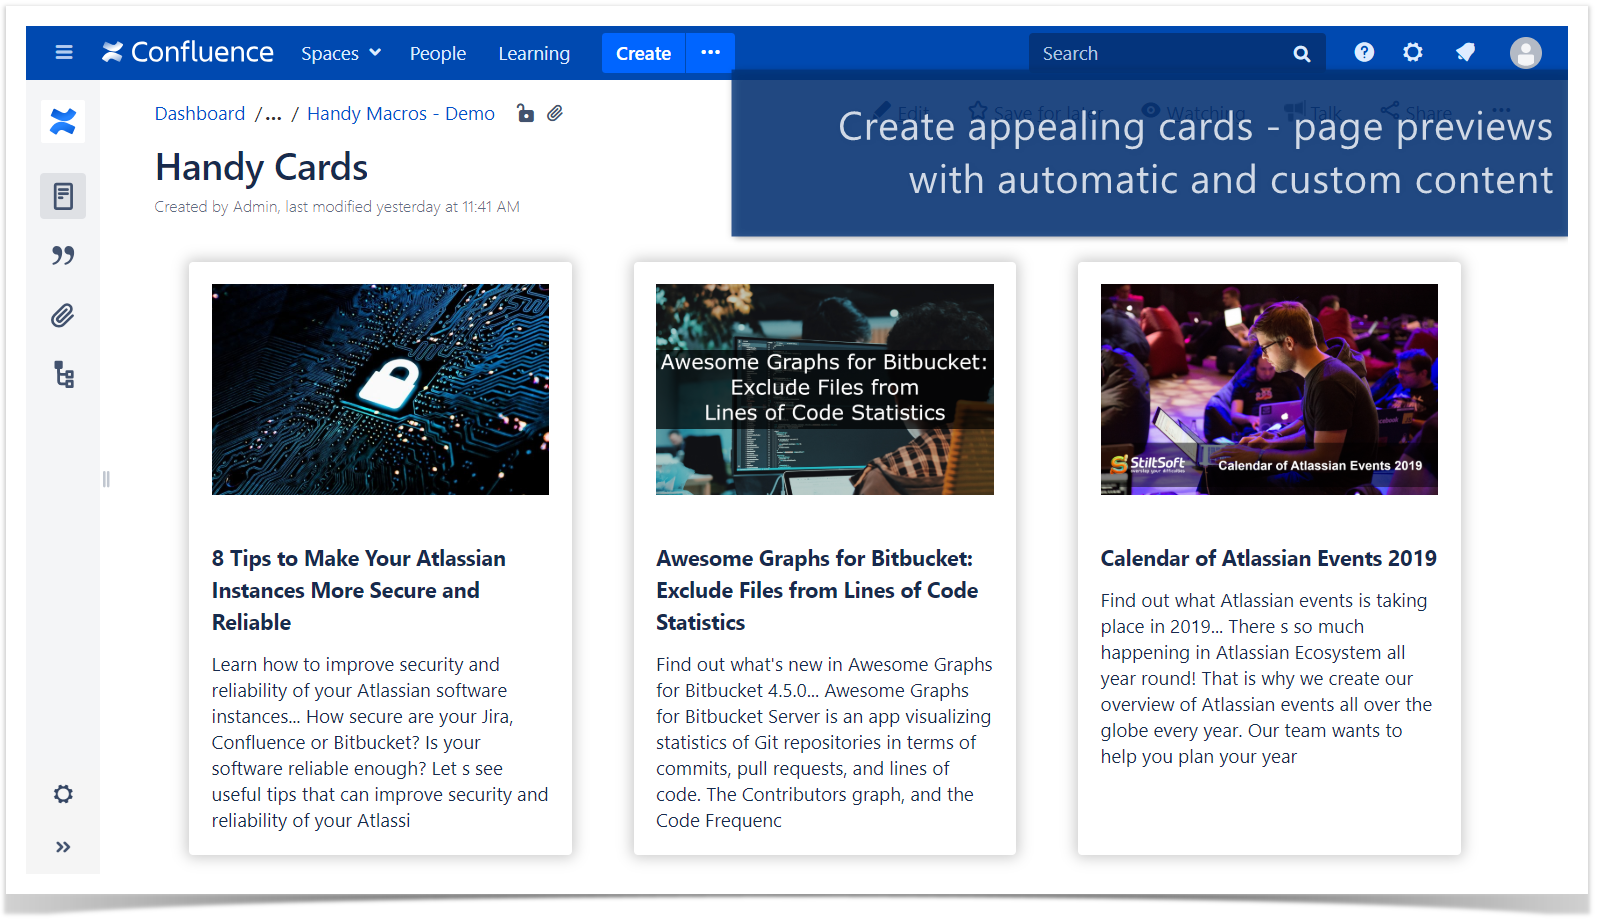Open the page tree icon in sidebar
The height and width of the screenshot is (923, 1602).
tap(63, 375)
